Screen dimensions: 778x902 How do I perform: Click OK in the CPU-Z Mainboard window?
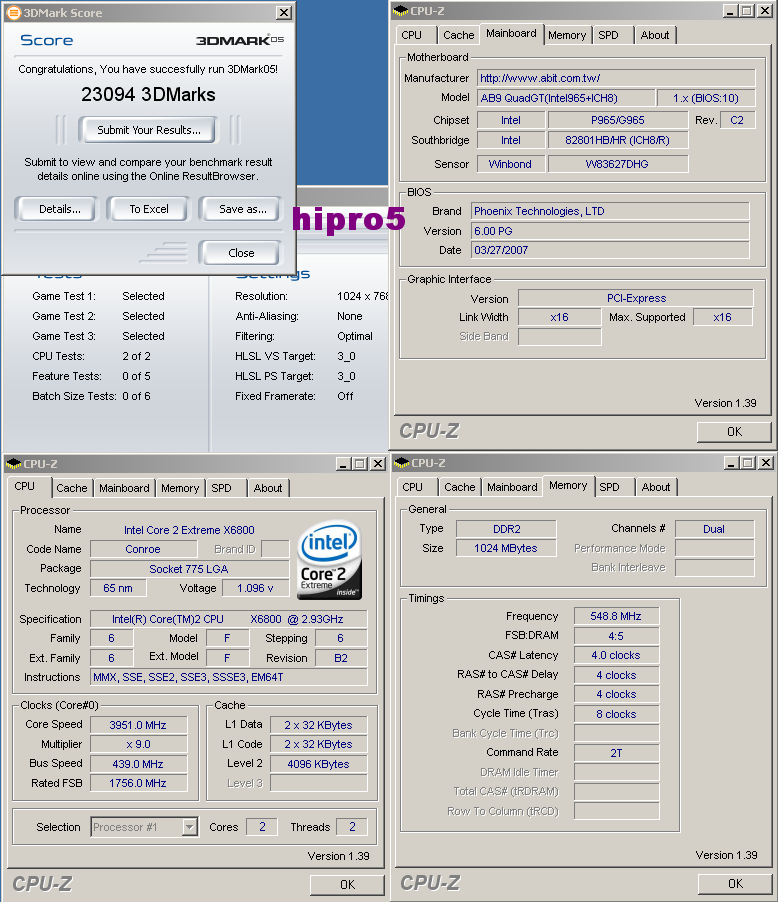point(734,431)
